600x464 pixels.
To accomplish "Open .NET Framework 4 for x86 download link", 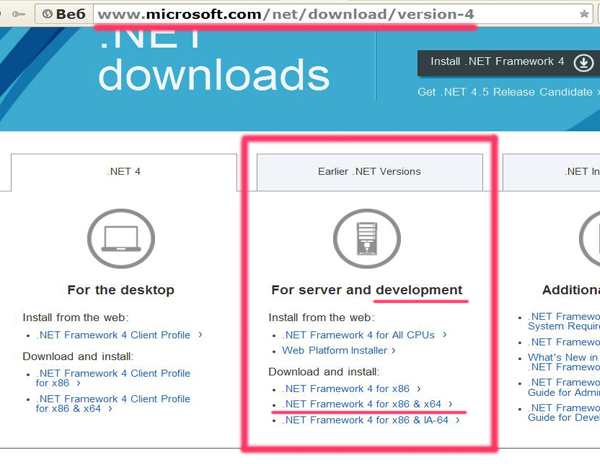I will click(351, 389).
